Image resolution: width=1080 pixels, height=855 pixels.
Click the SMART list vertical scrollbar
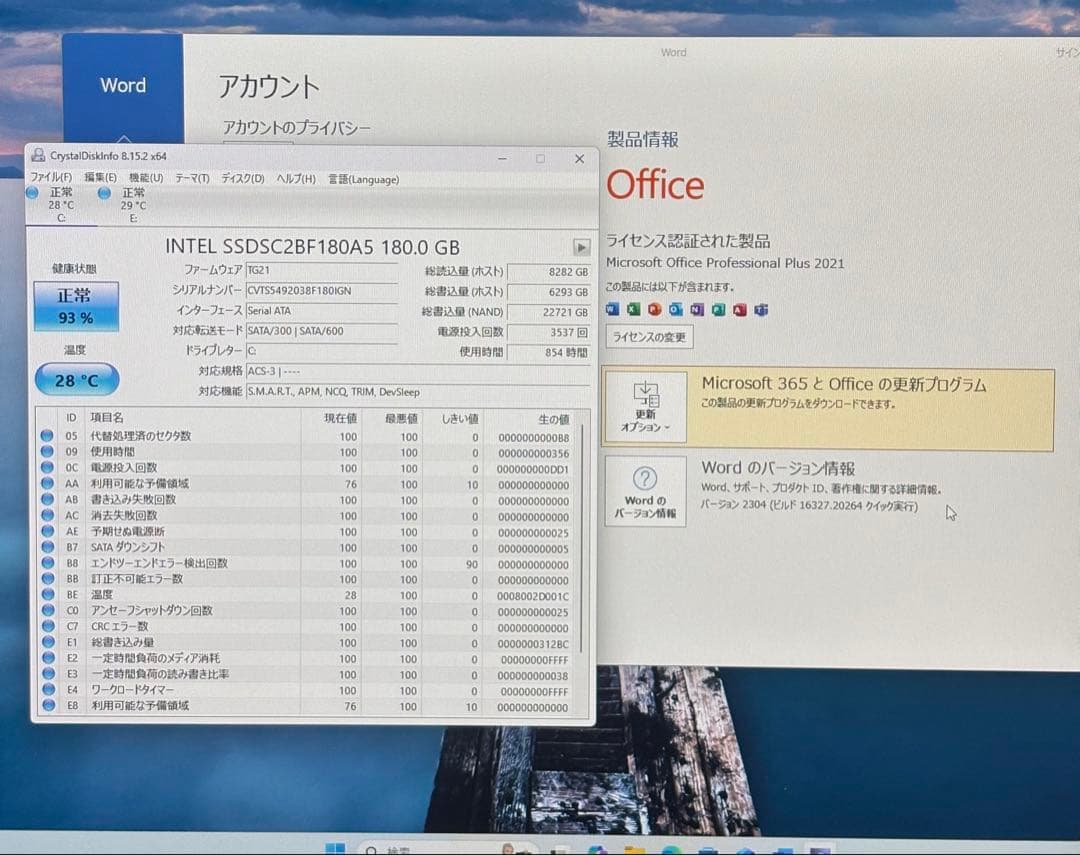(x=584, y=537)
